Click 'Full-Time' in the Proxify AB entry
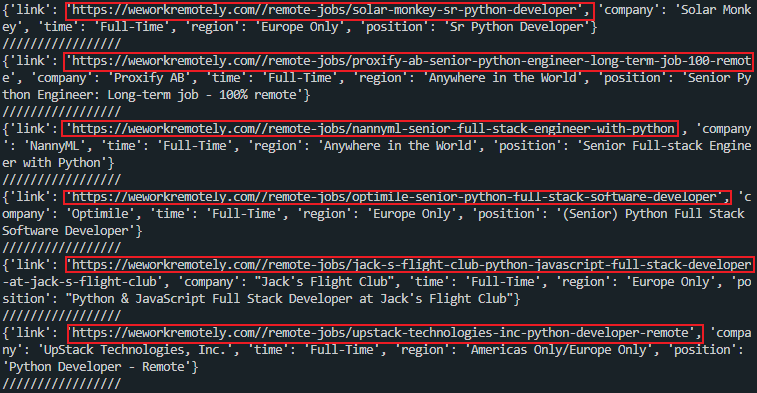The image size is (757, 393). [x=300, y=78]
